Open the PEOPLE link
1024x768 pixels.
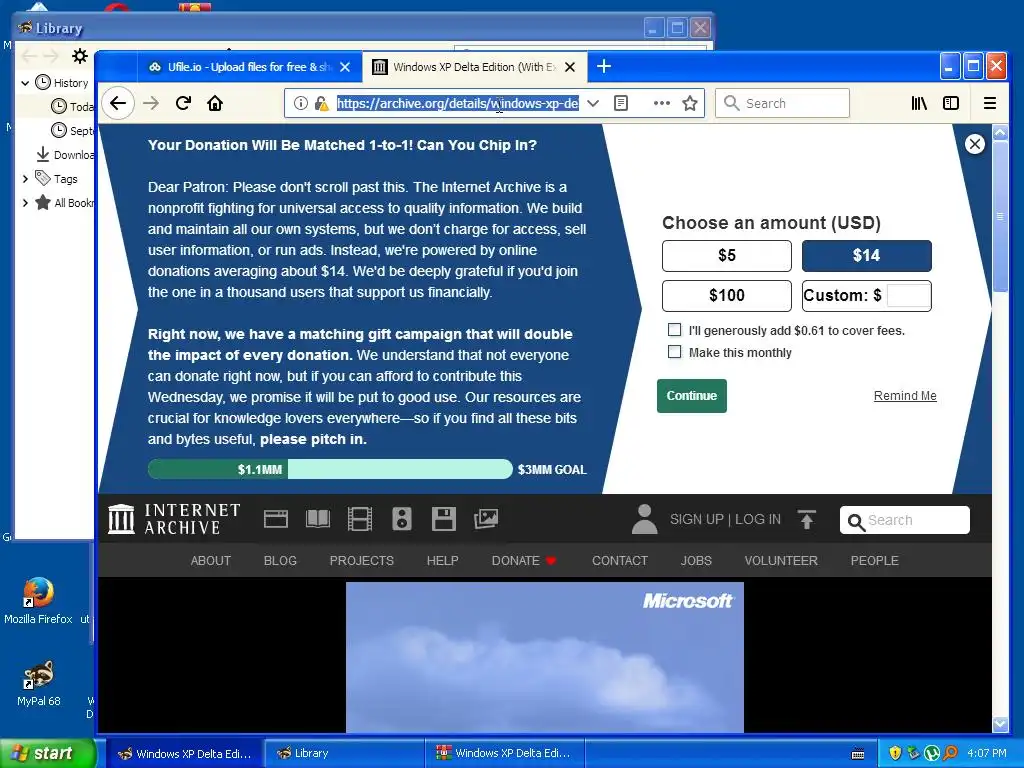(x=874, y=560)
